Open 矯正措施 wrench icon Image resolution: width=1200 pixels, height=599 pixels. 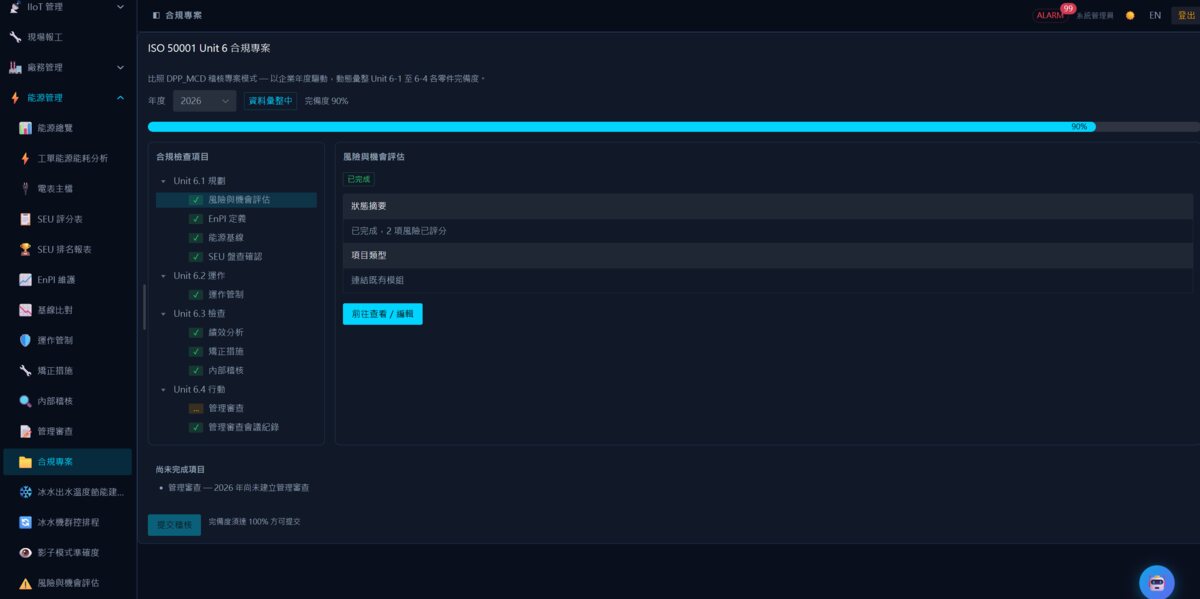[x=25, y=370]
